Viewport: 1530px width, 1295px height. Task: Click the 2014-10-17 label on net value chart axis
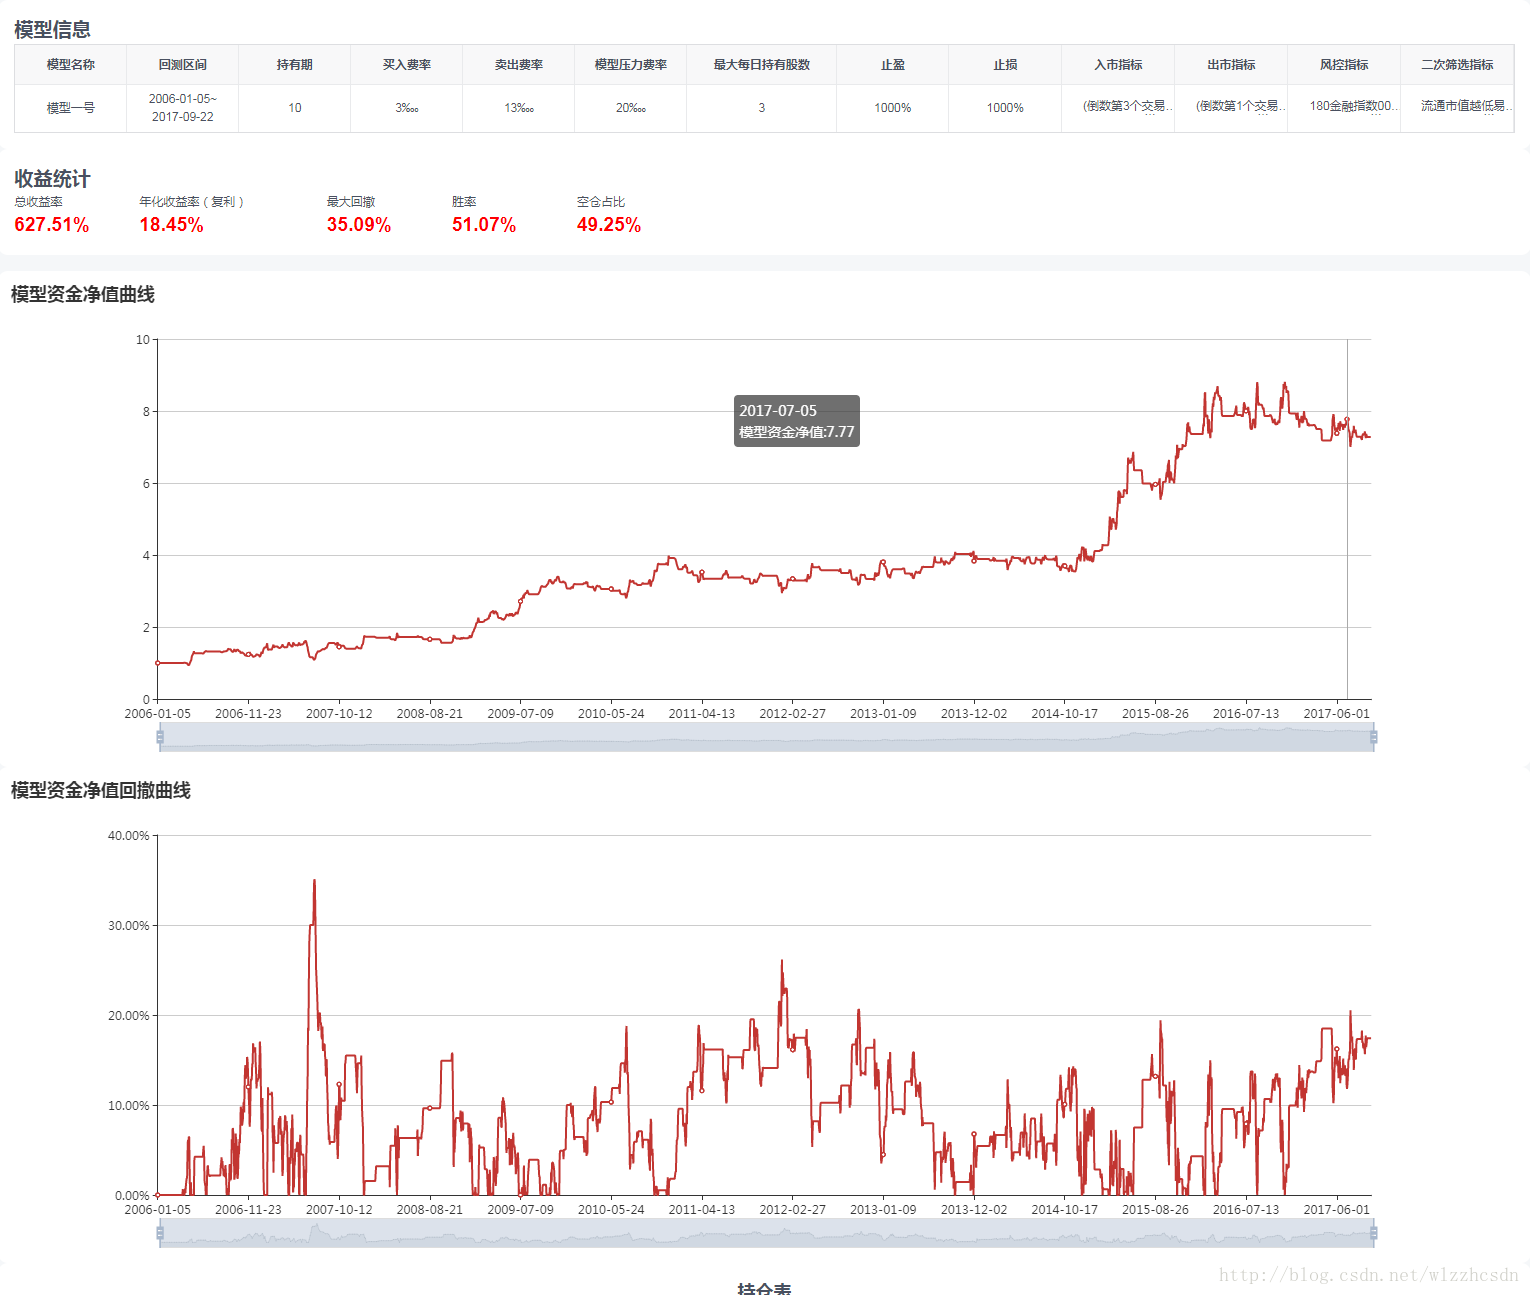click(1064, 714)
